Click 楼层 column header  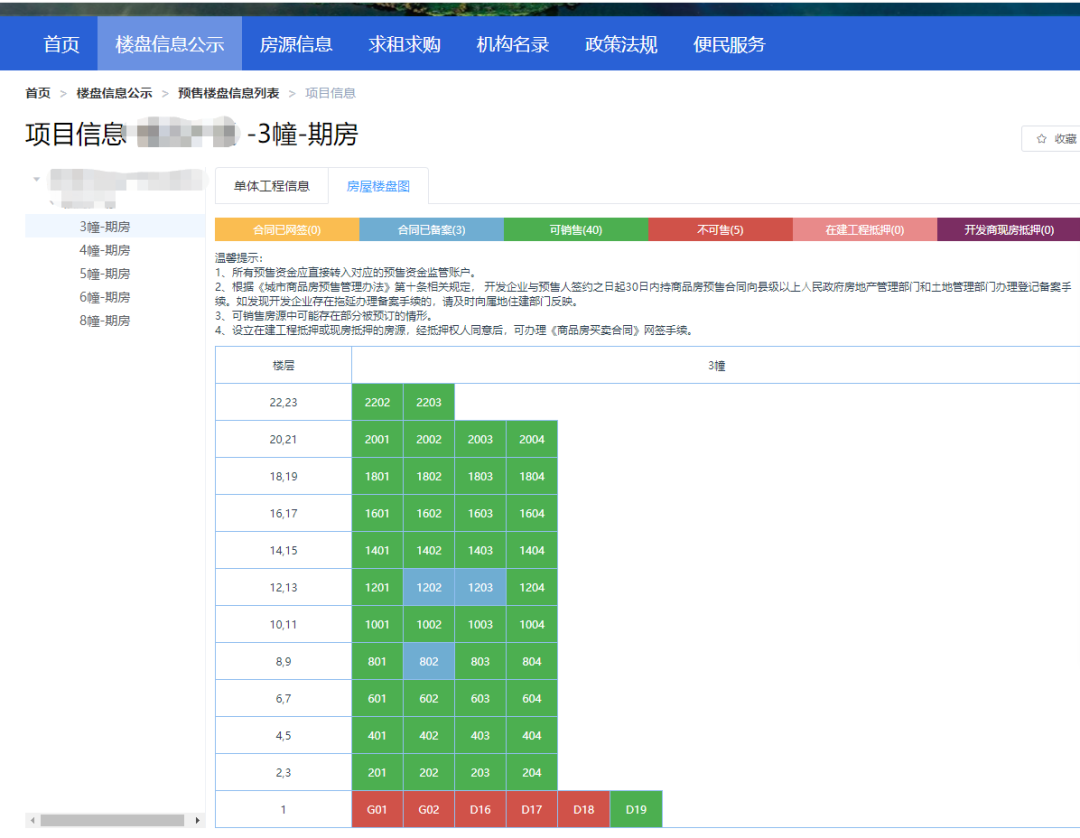point(283,365)
